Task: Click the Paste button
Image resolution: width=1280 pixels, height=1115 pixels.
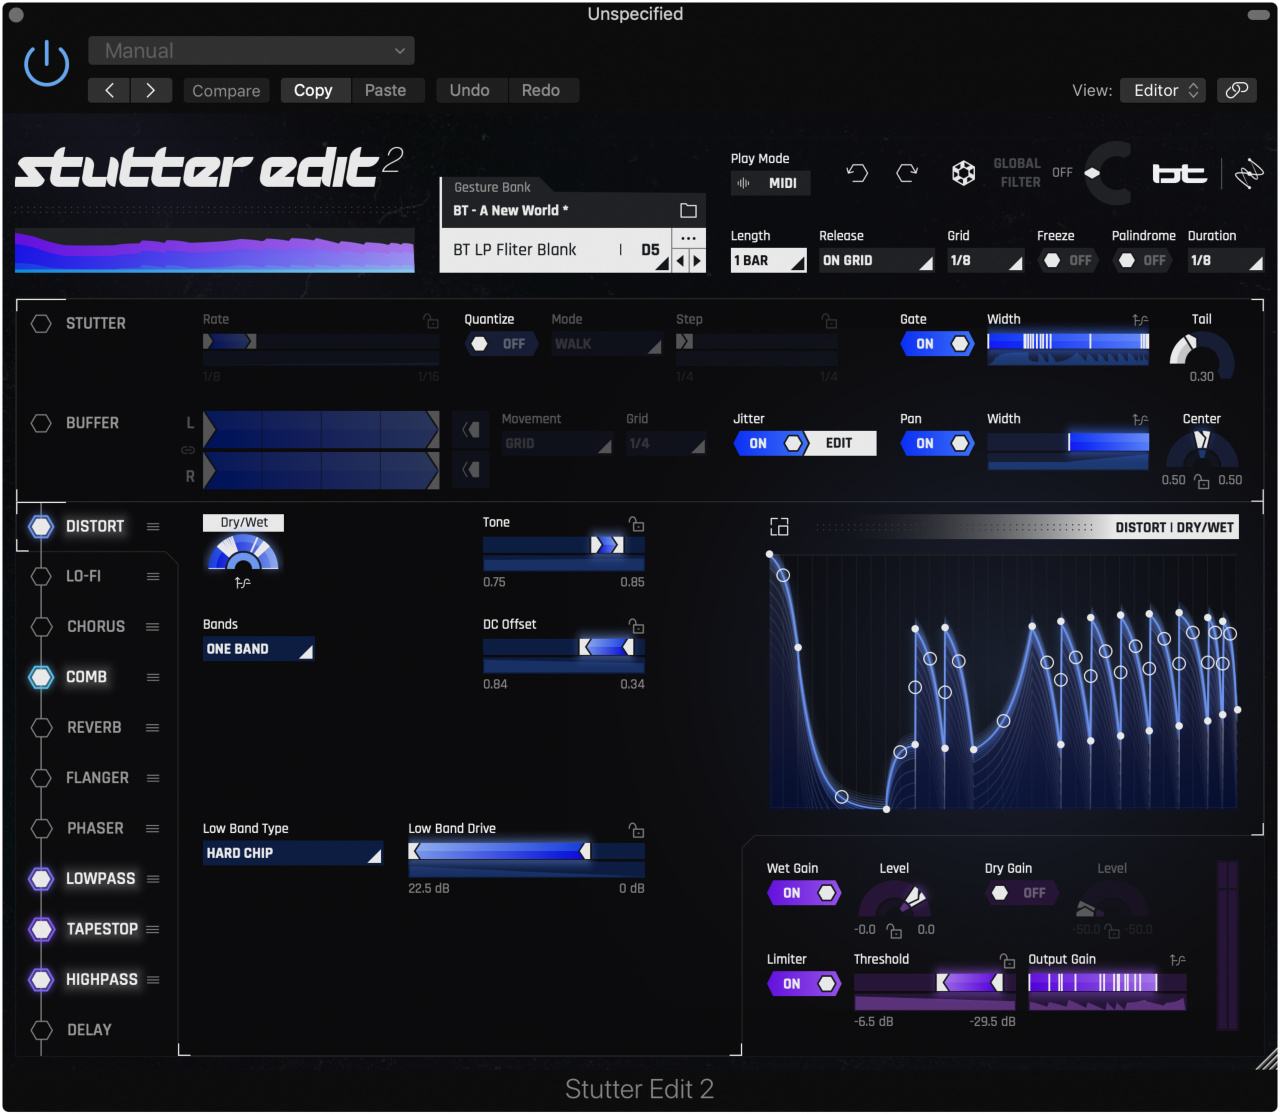Action: click(x=387, y=90)
